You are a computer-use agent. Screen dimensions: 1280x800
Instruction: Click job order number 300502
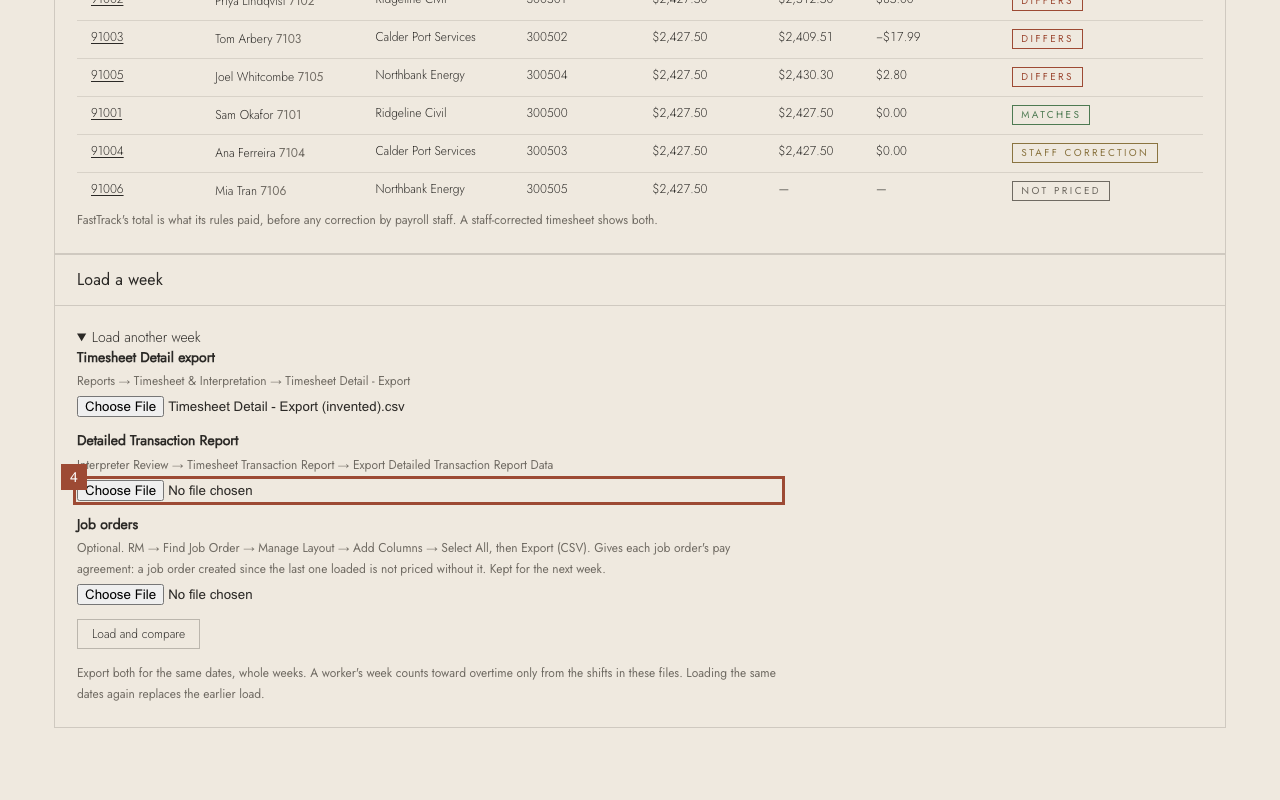coord(547,37)
